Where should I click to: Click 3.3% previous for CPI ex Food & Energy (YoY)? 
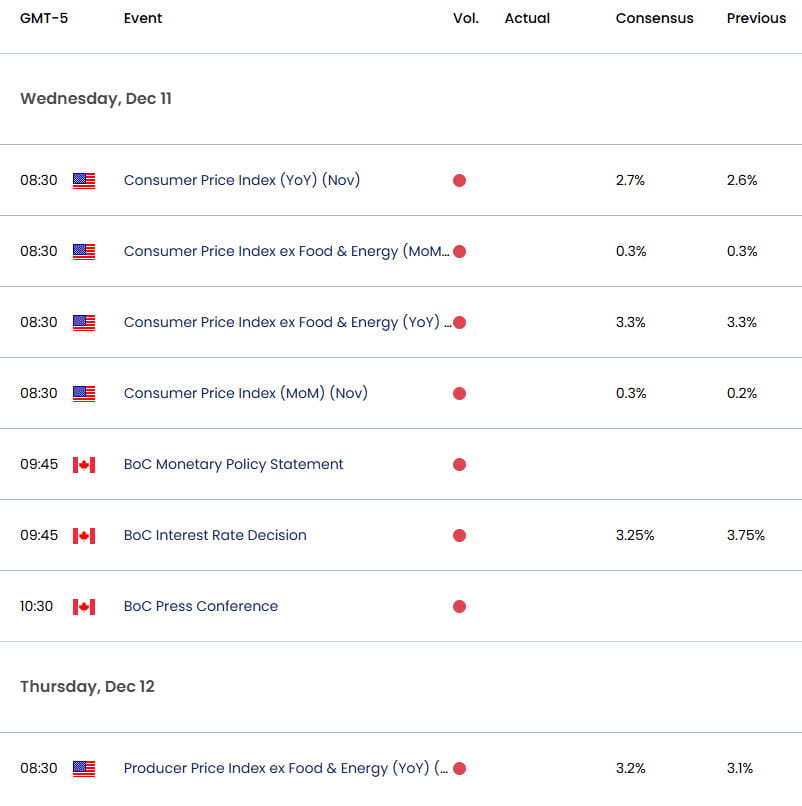(742, 322)
